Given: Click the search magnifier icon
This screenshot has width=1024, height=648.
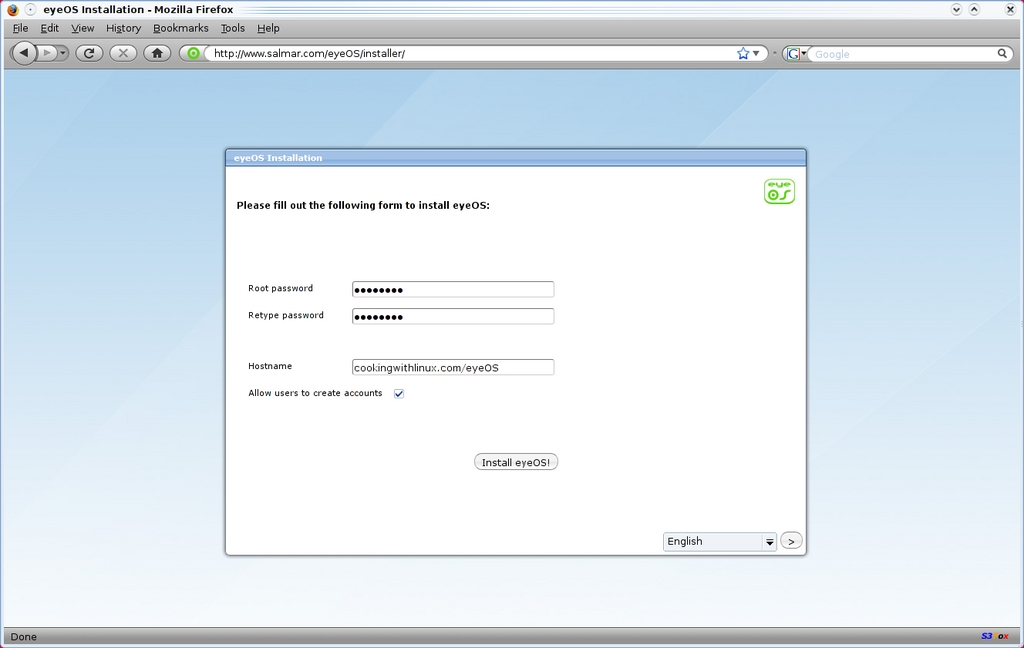Looking at the screenshot, I should [x=1002, y=53].
